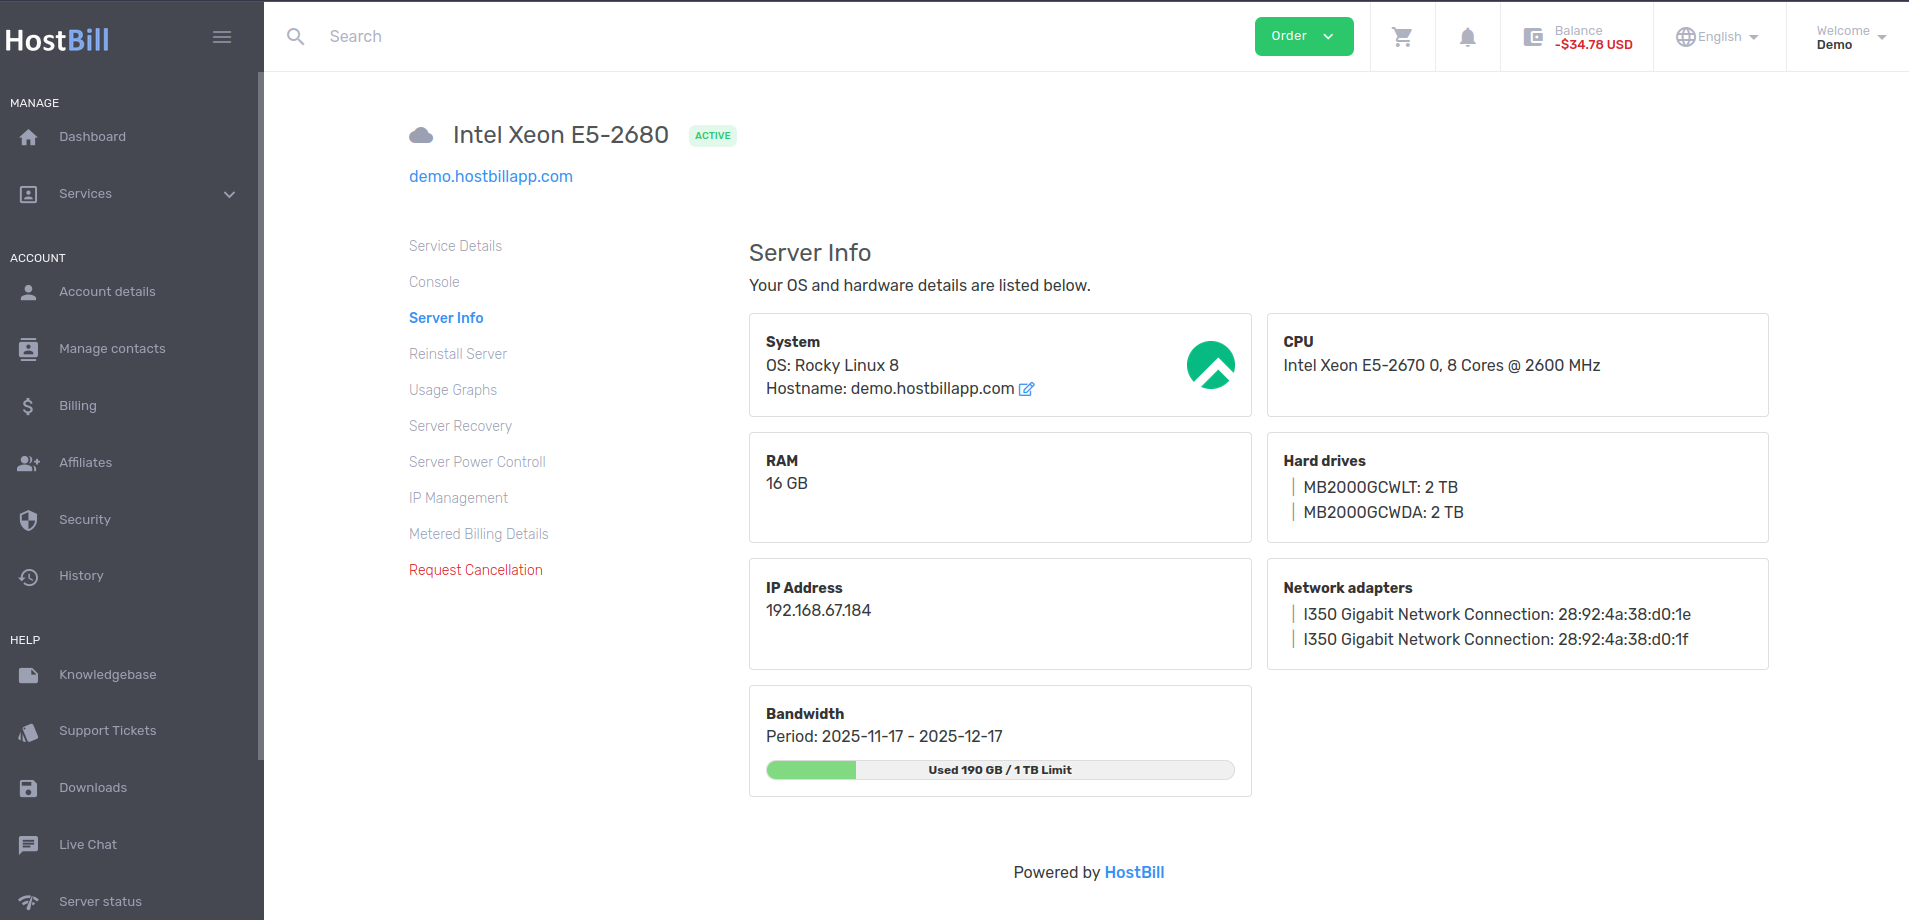This screenshot has width=1909, height=920.
Task: Click the search magnifier icon
Action: tap(296, 37)
